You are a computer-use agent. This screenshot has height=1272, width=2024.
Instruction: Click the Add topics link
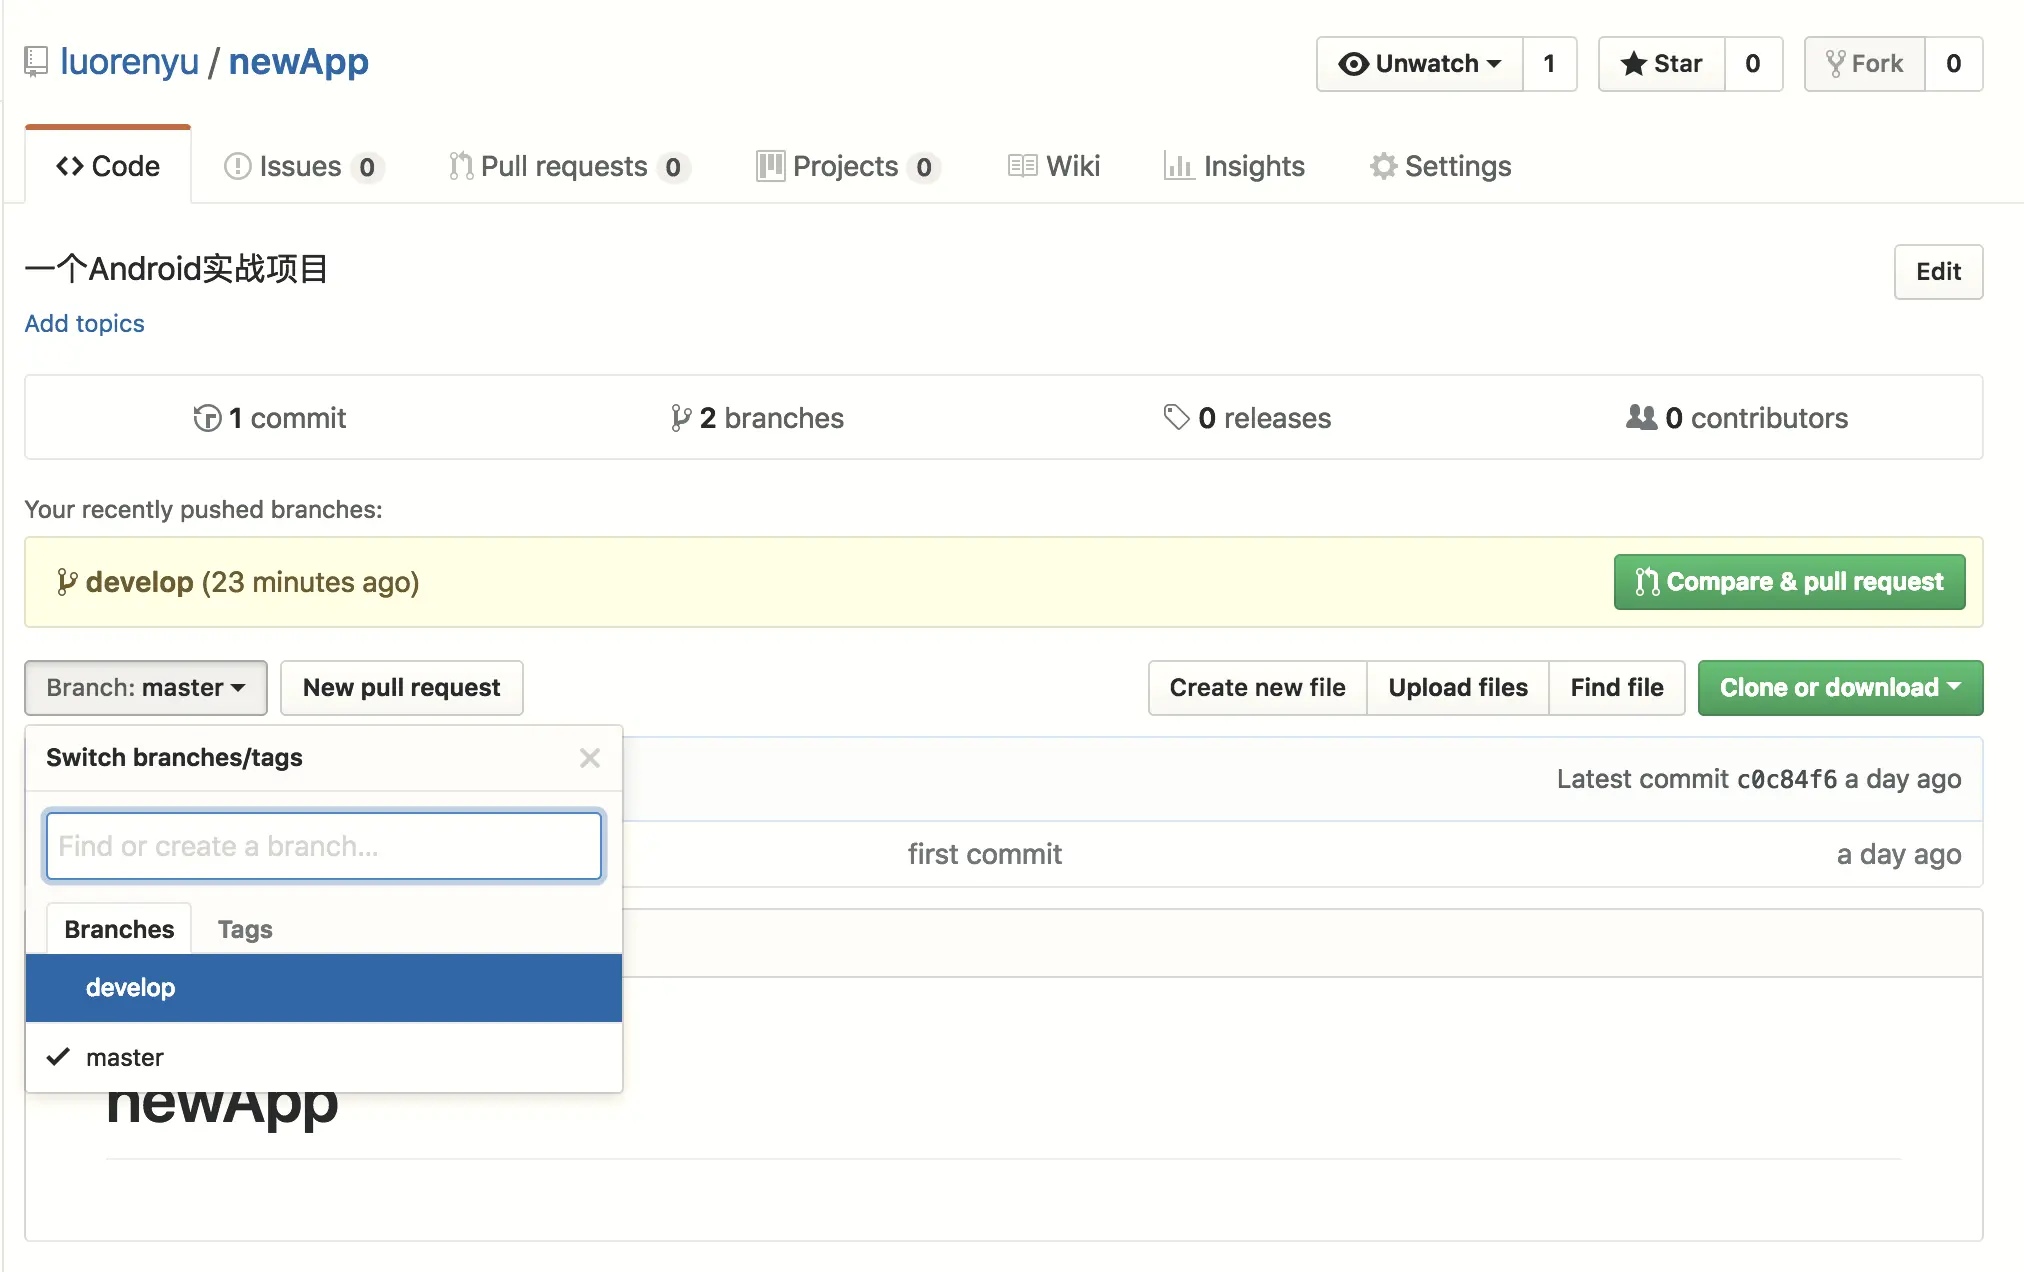(x=84, y=323)
